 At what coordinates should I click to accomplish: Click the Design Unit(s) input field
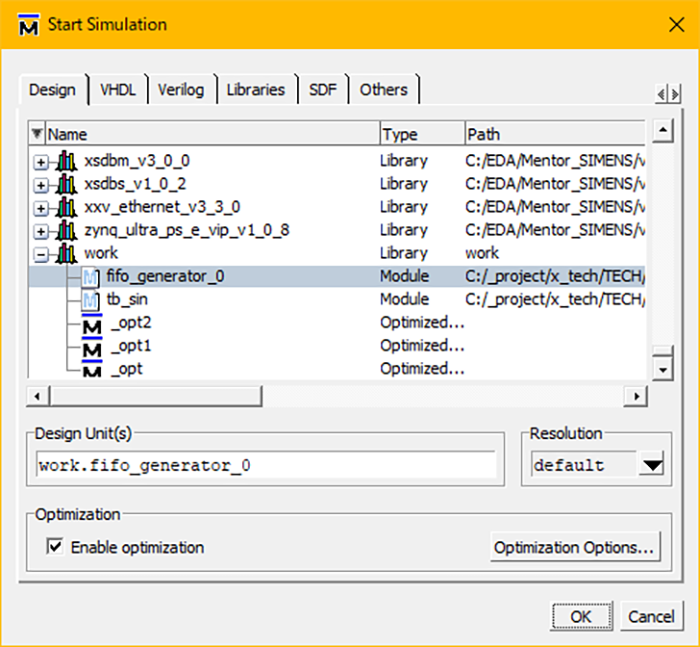click(x=266, y=465)
